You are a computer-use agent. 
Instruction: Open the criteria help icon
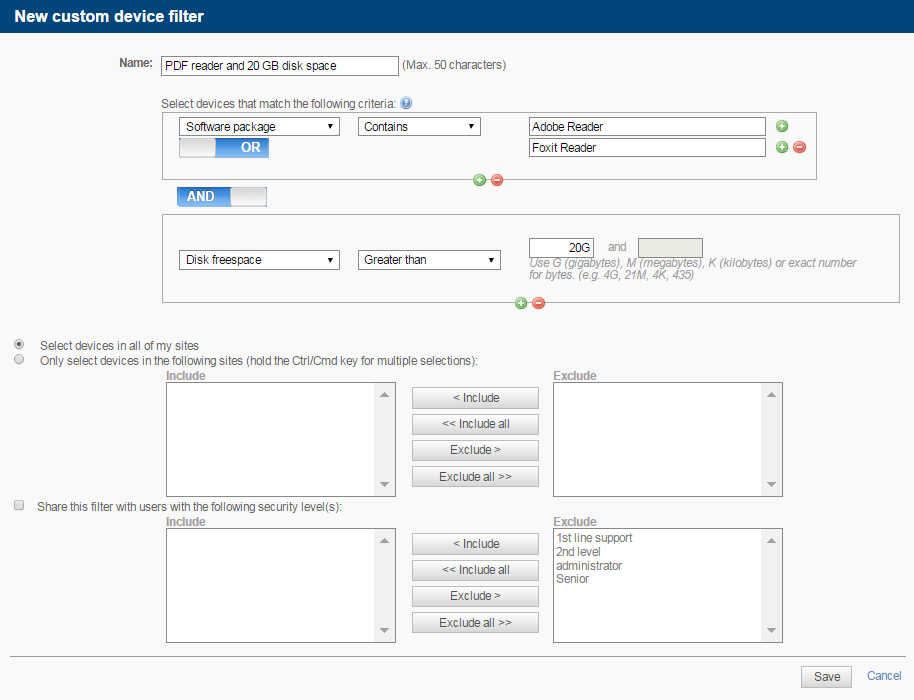click(x=406, y=103)
